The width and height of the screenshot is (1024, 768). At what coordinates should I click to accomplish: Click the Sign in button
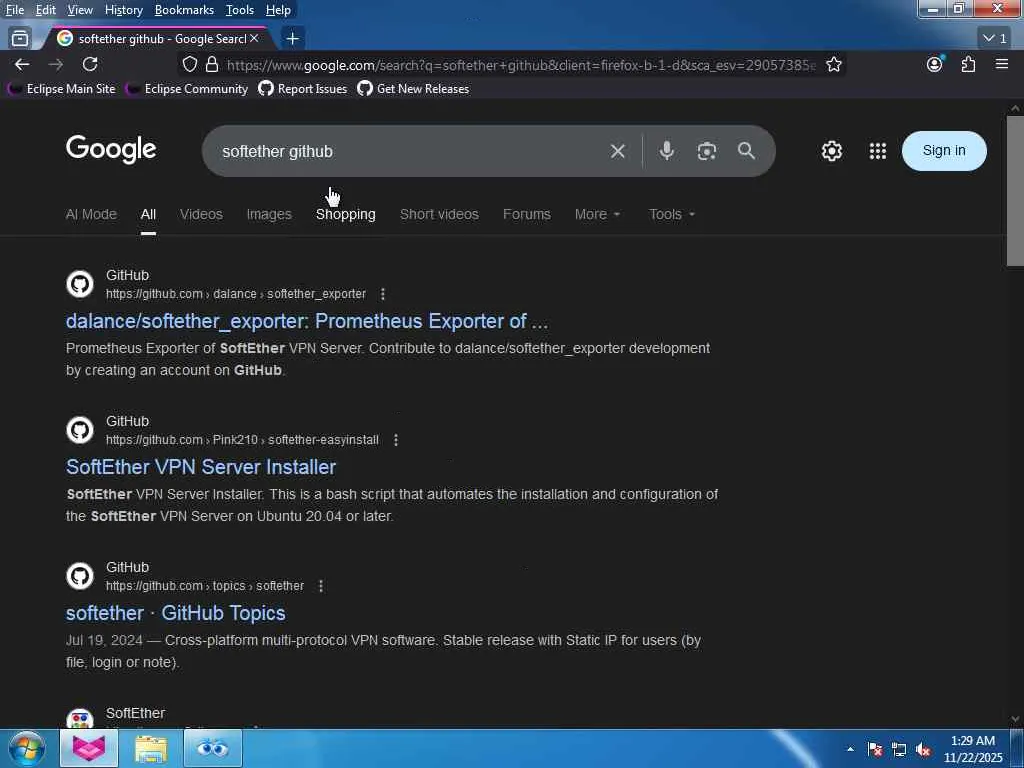[944, 151]
